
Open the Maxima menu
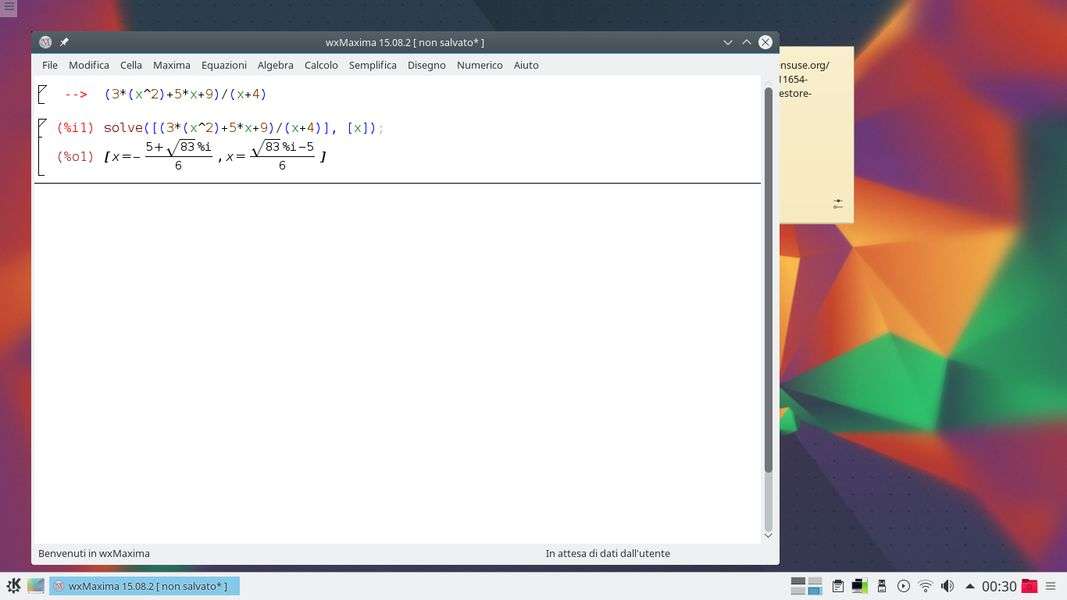[171, 65]
